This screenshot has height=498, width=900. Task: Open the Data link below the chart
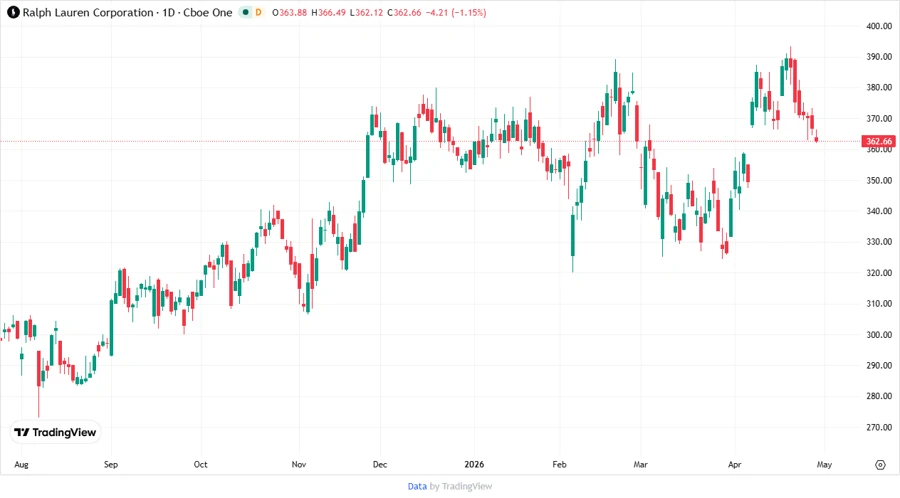[x=417, y=487]
